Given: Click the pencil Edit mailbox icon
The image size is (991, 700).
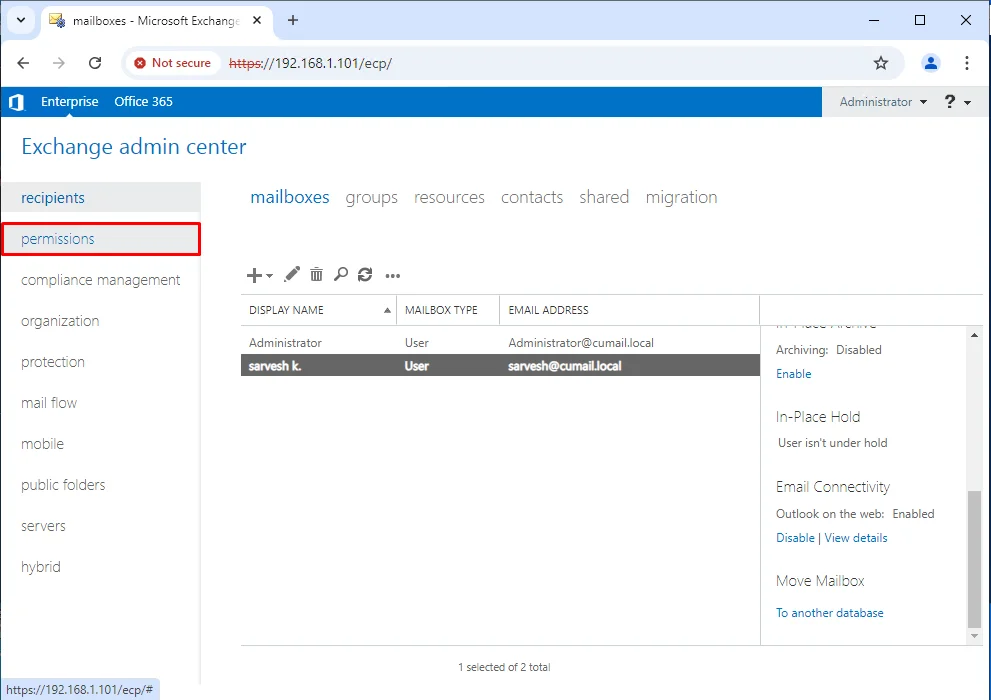Looking at the screenshot, I should [x=292, y=275].
